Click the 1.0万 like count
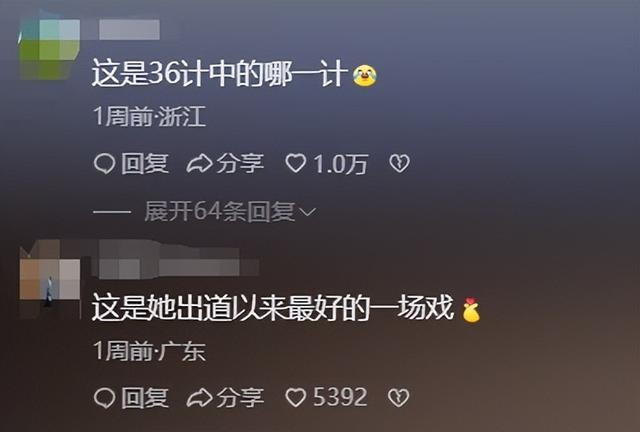 point(340,164)
